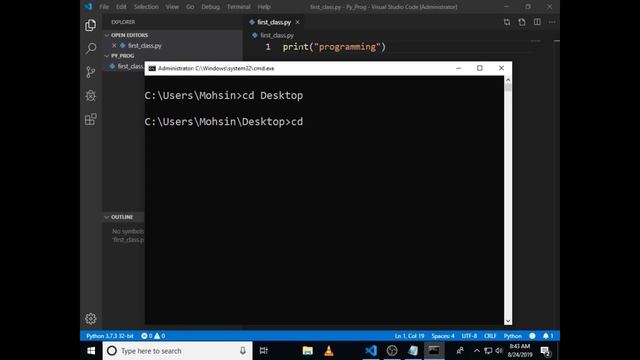Change file encoding UTF-8

469,336
